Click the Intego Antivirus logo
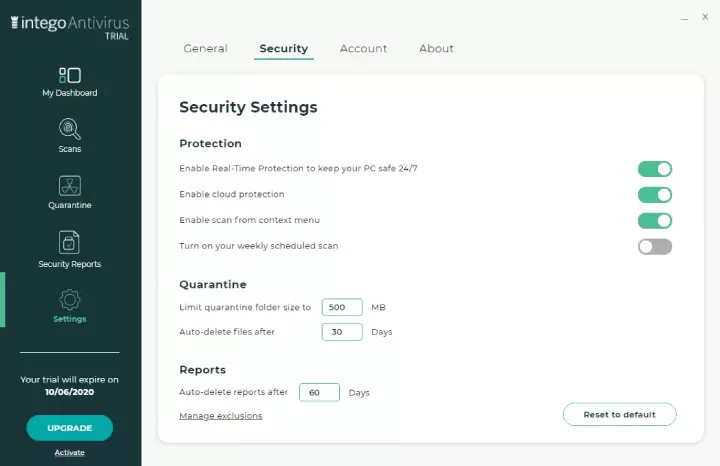This screenshot has height=466, width=720. 70,23
